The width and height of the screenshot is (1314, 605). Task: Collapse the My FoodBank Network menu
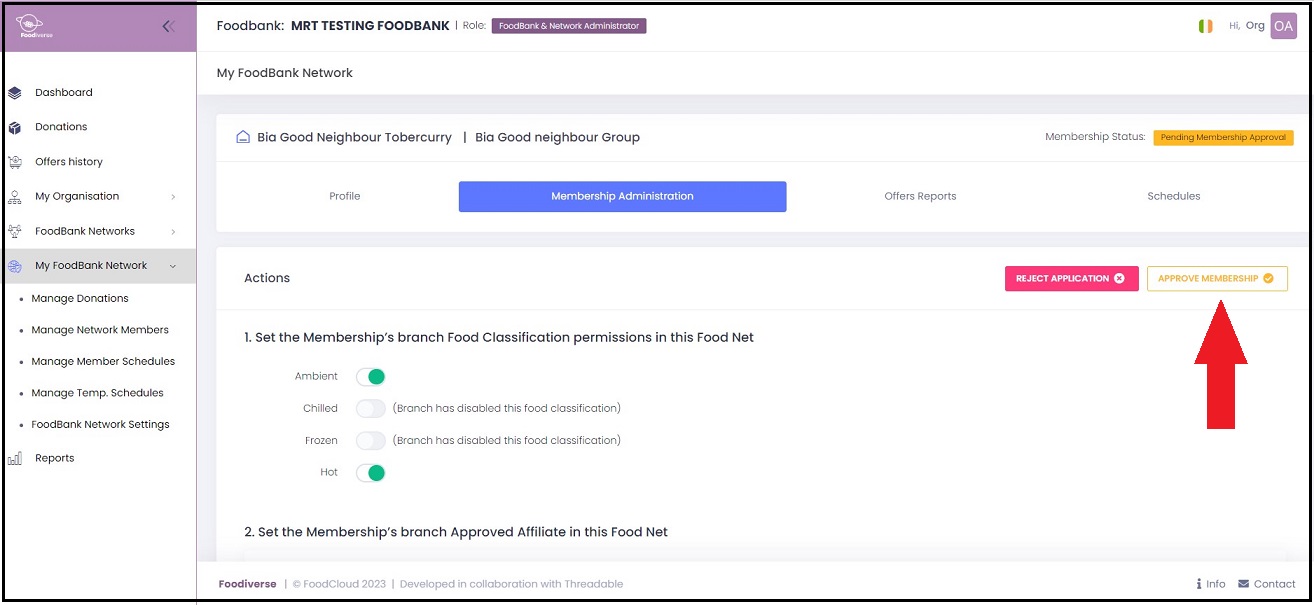173,266
